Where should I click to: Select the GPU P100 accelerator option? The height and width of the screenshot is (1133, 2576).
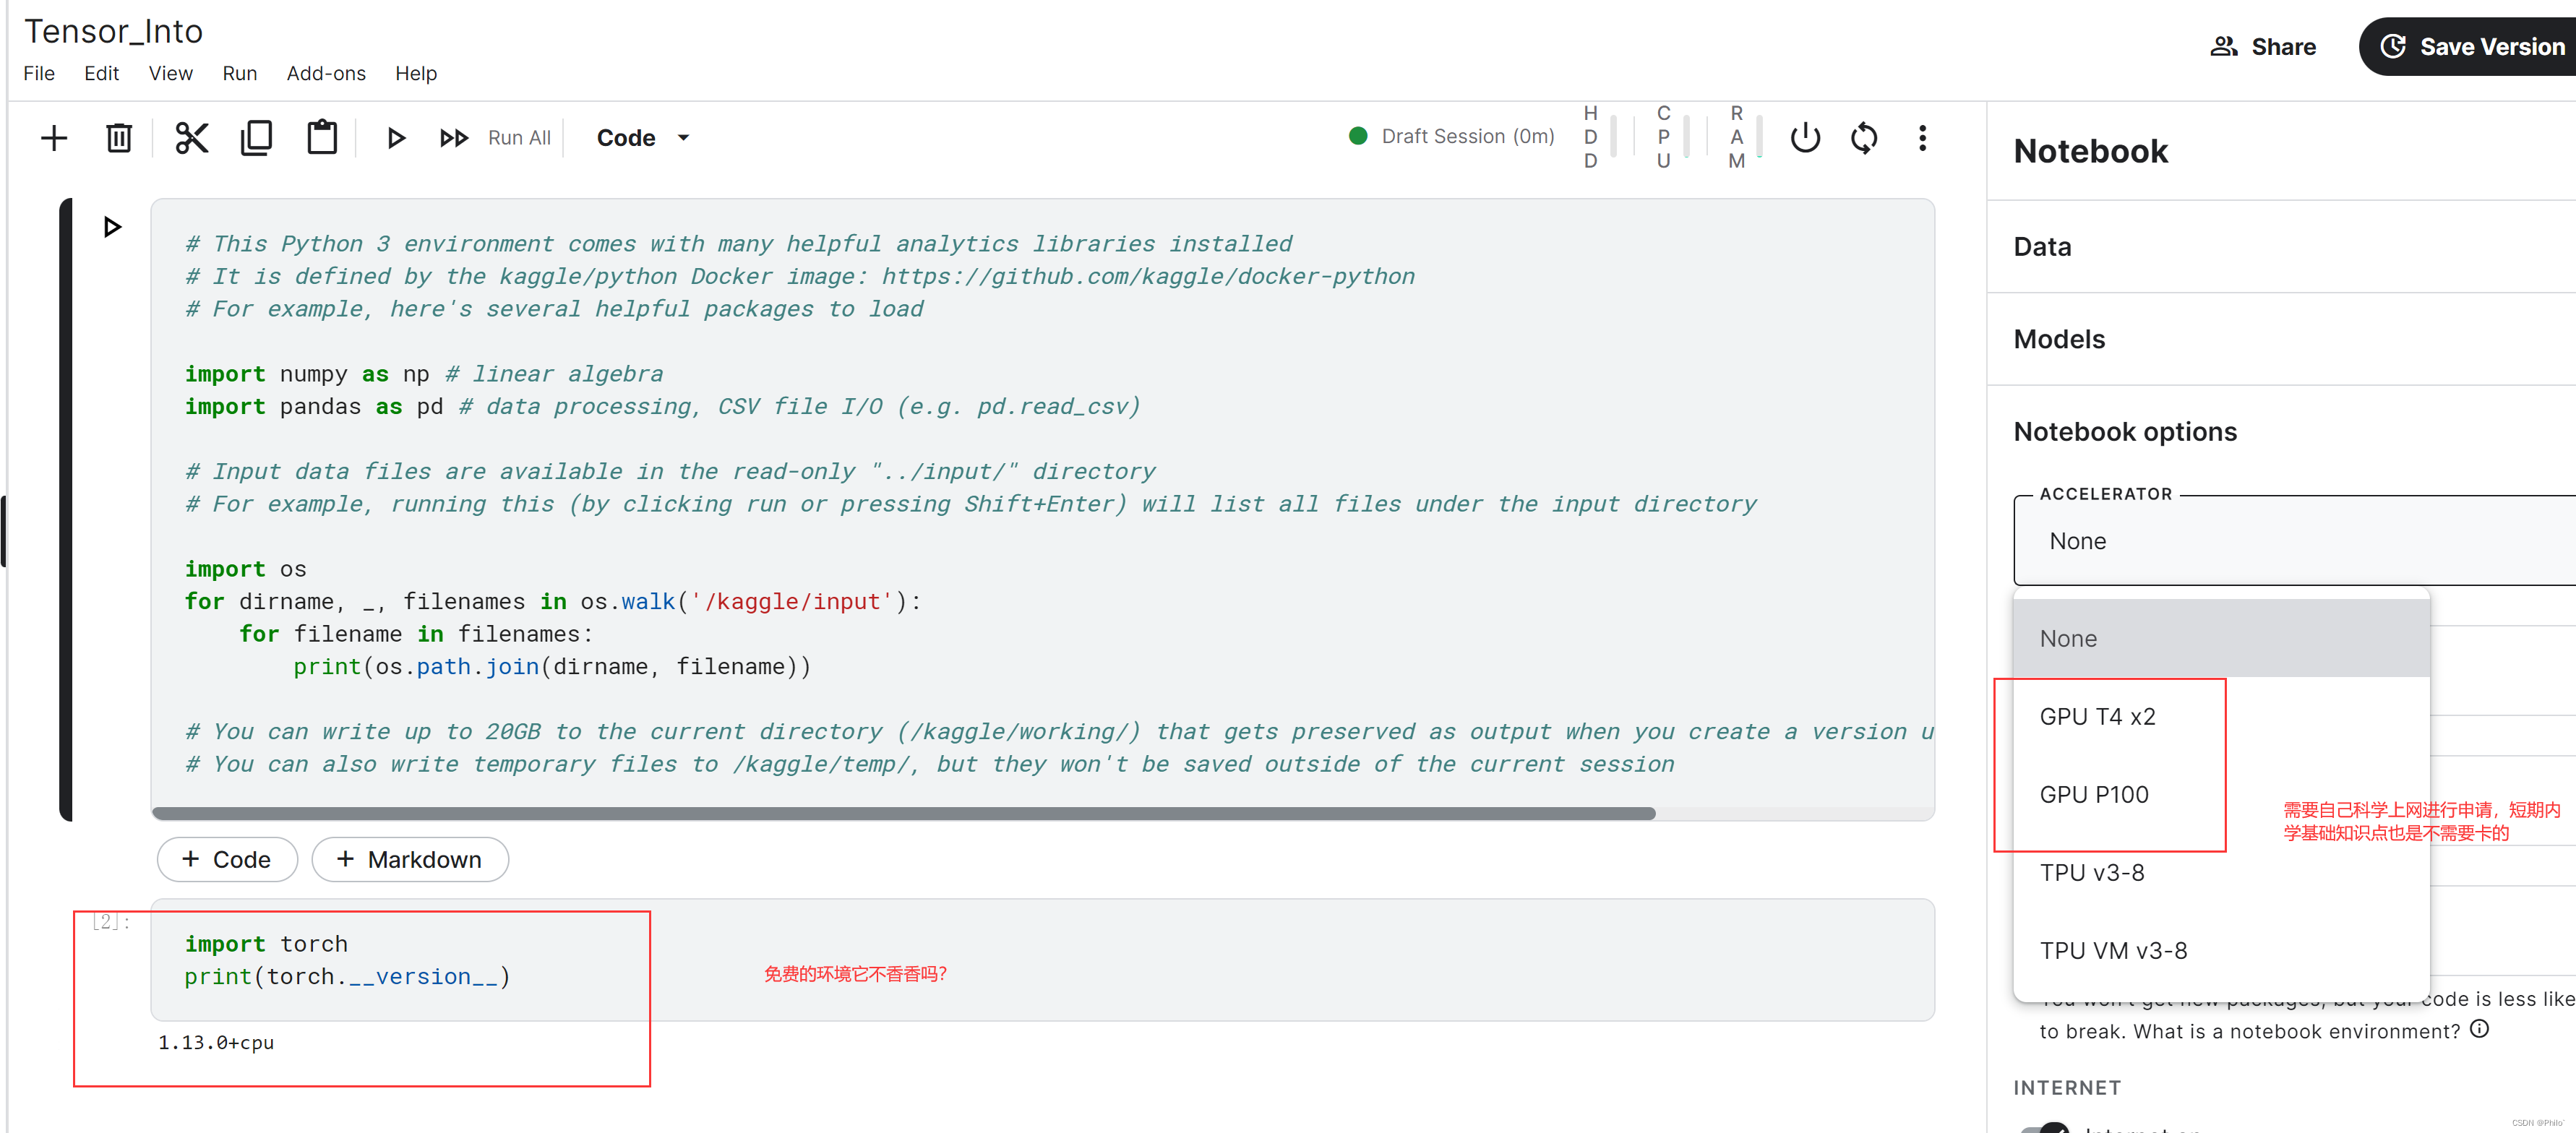(x=2096, y=793)
